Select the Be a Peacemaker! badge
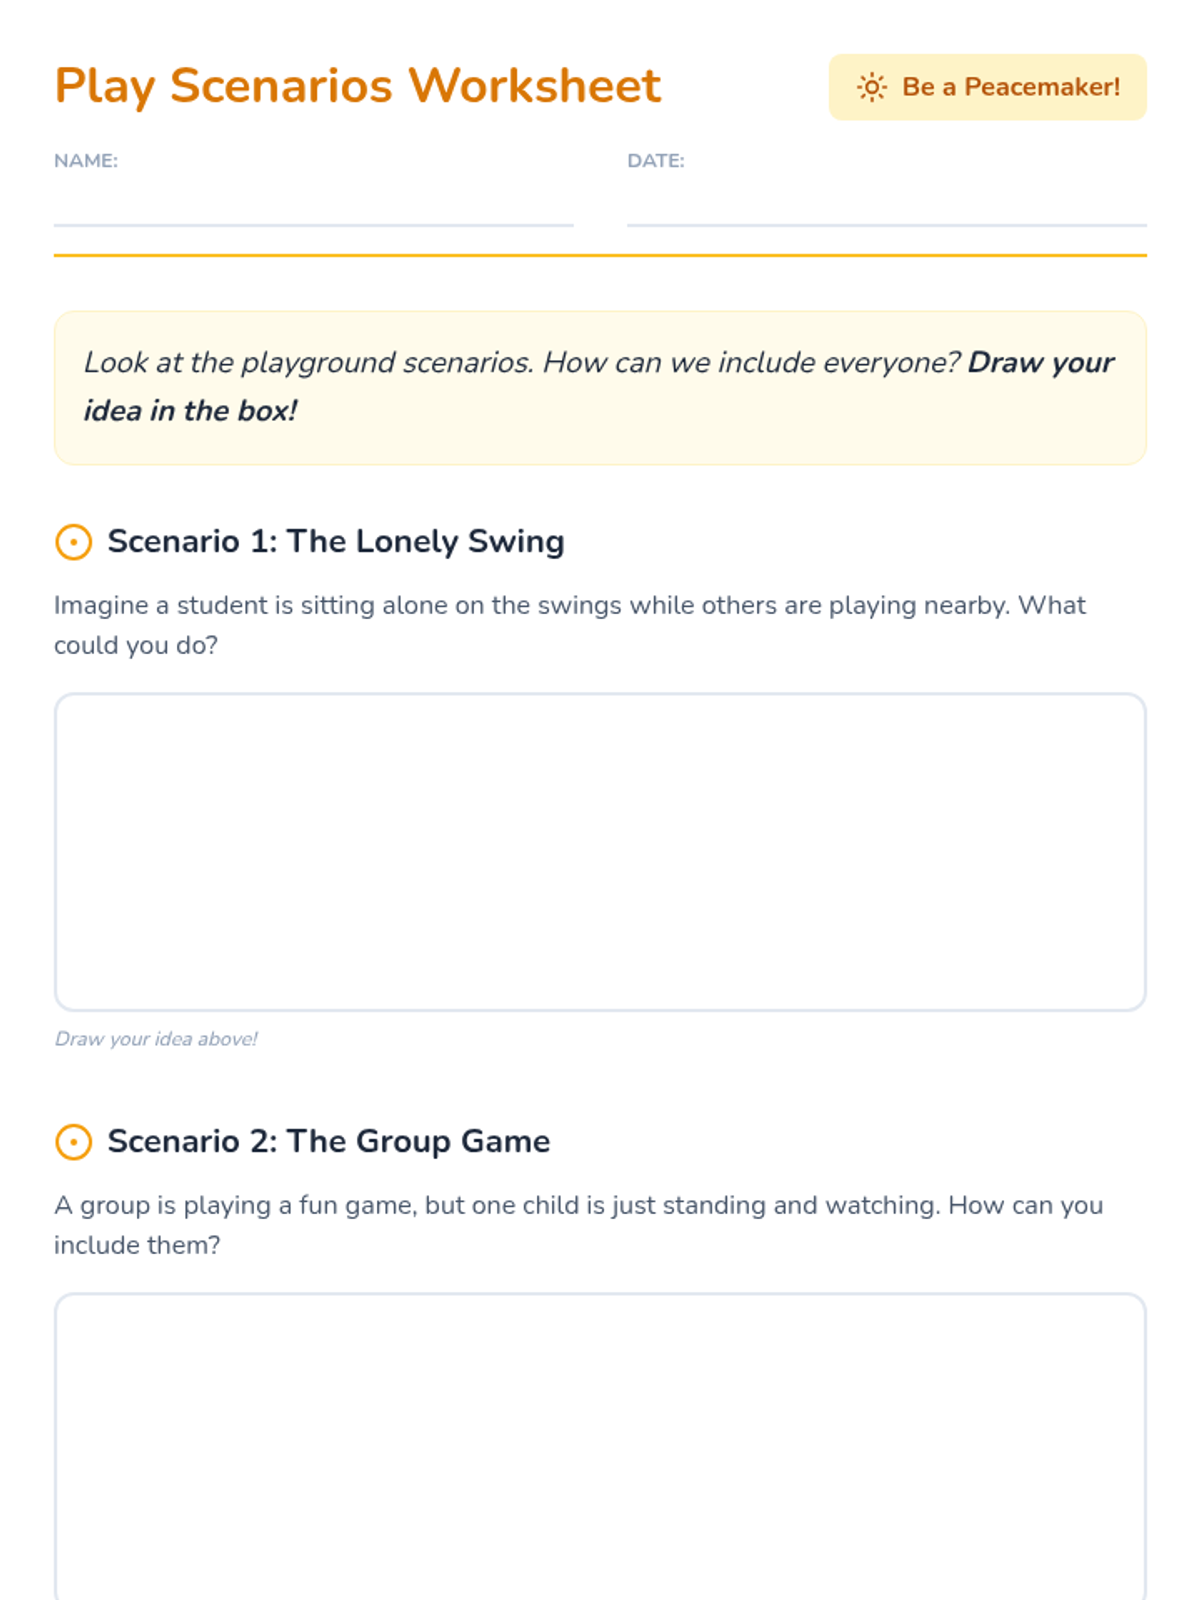This screenshot has height=1600, width=1200. (987, 87)
